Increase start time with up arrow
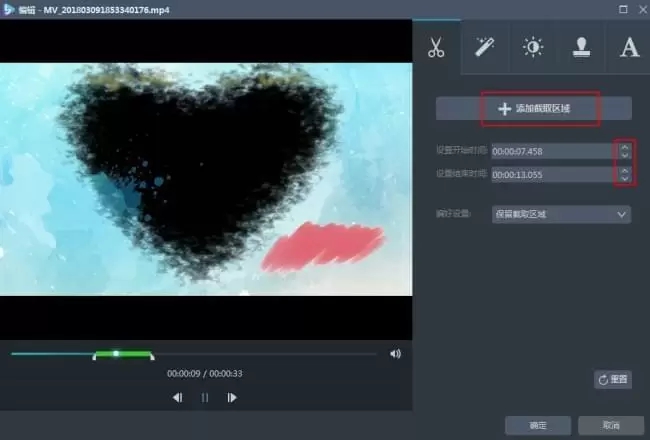The height and width of the screenshot is (440, 650). pyautogui.click(x=625, y=146)
